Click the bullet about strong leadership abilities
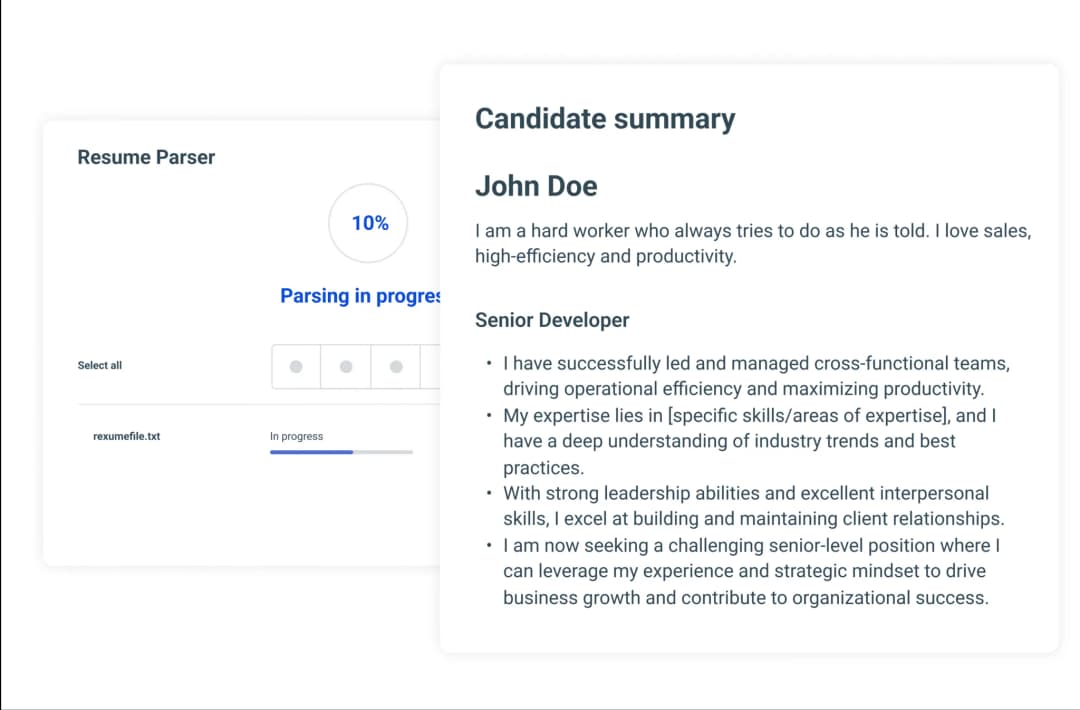Screen dimensions: 1080x710 tap(752, 506)
